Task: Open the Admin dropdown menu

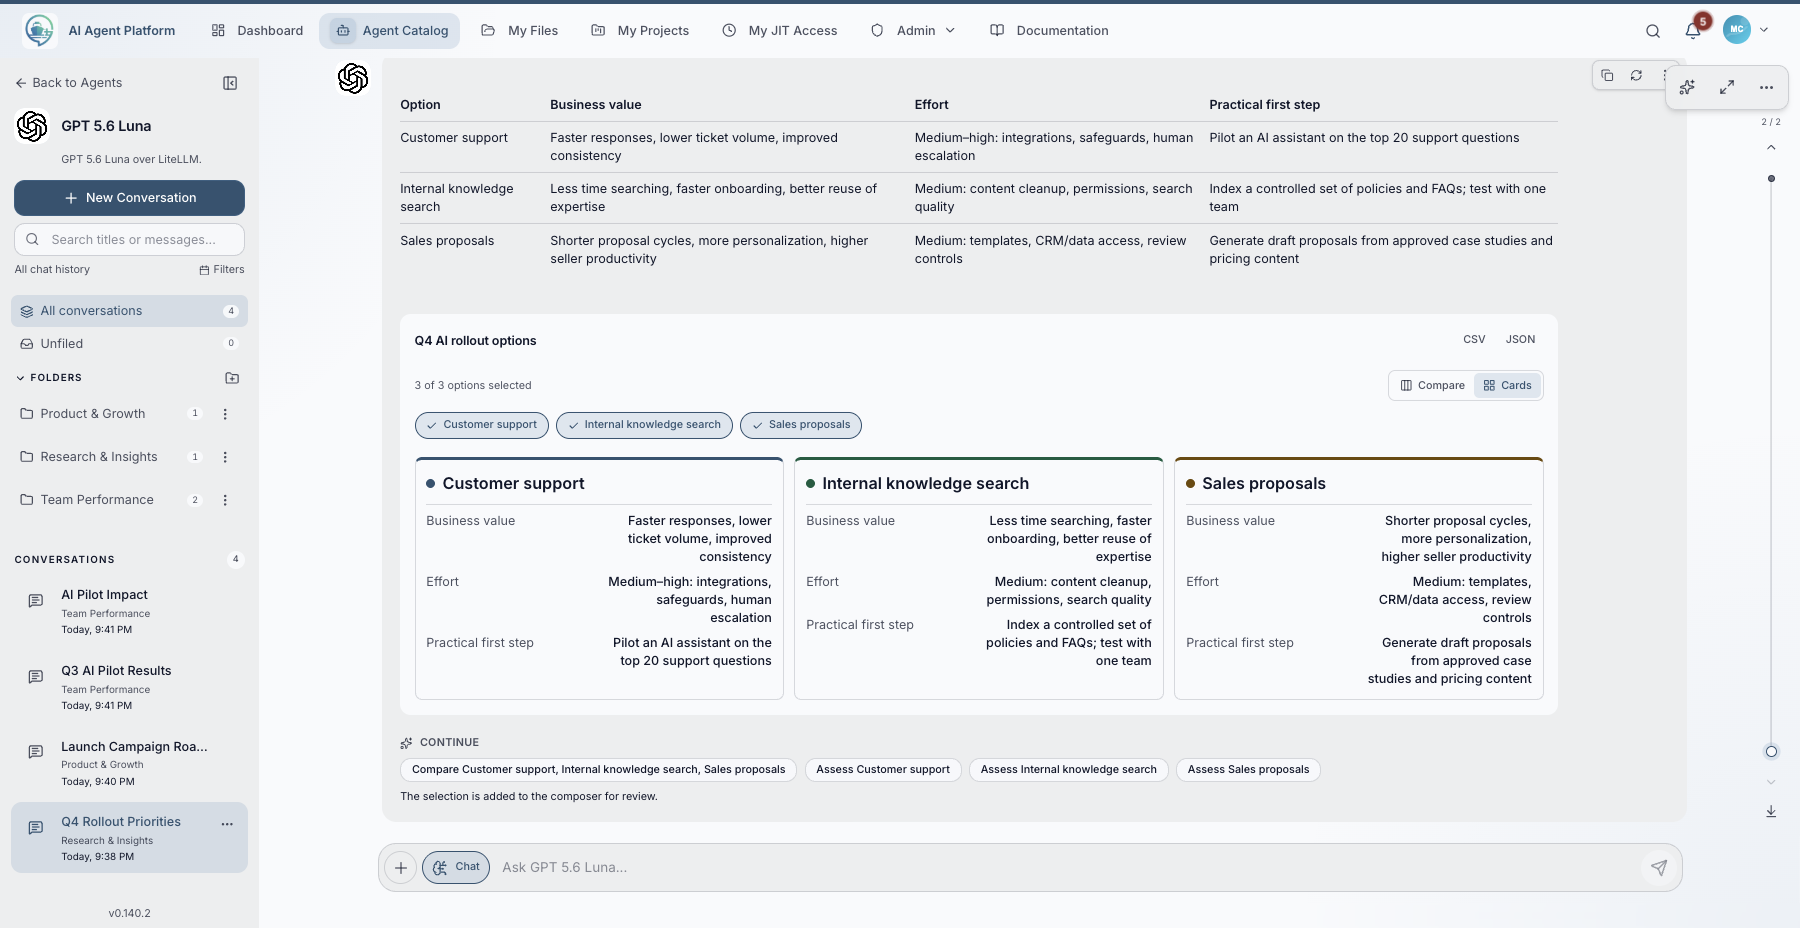Action: (913, 31)
